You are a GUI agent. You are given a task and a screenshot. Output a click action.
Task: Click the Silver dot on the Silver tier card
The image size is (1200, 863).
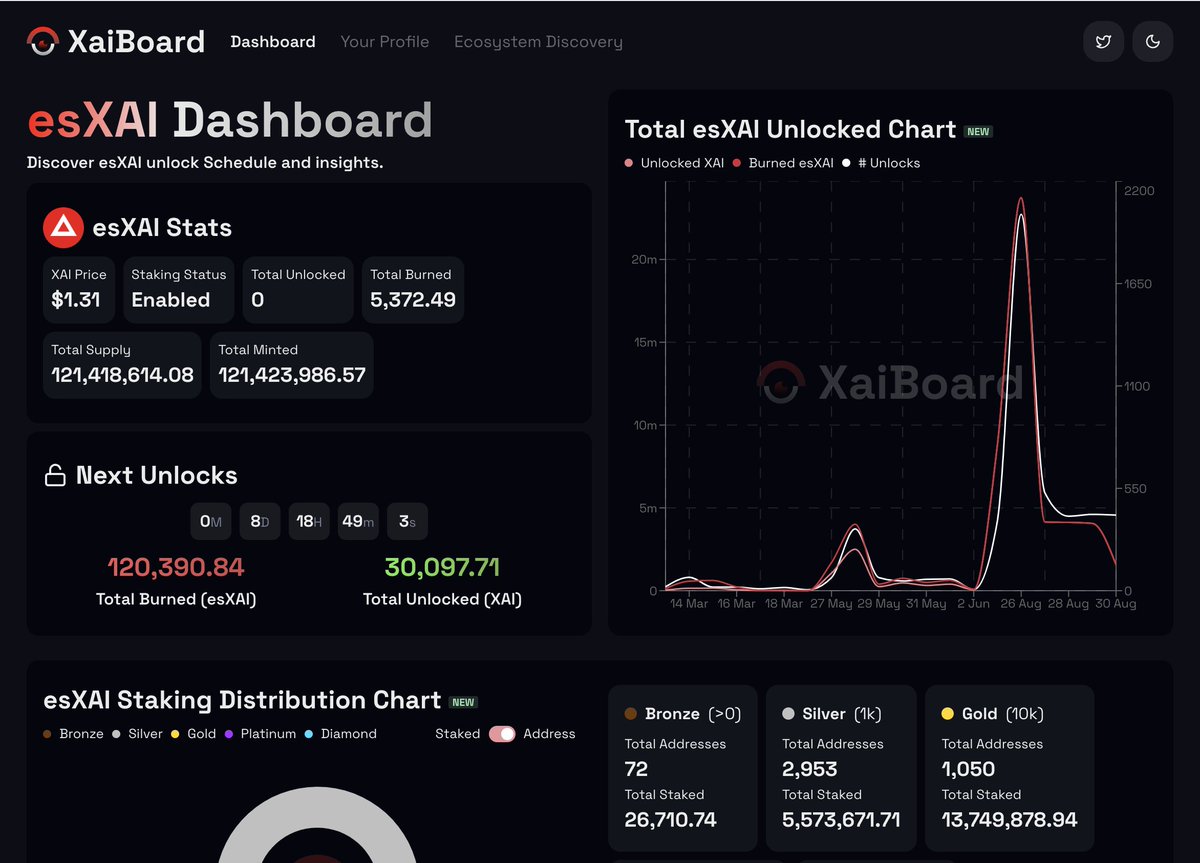tap(789, 713)
